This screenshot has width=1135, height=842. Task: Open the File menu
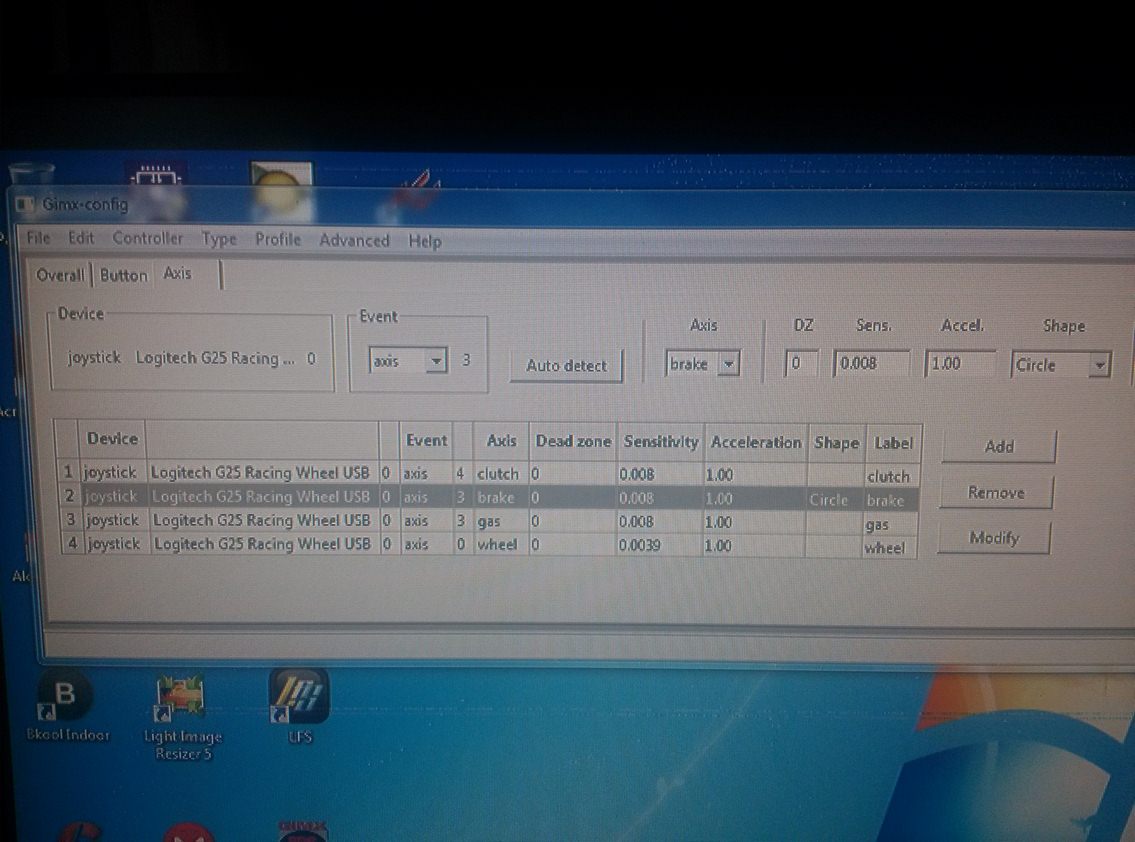38,237
